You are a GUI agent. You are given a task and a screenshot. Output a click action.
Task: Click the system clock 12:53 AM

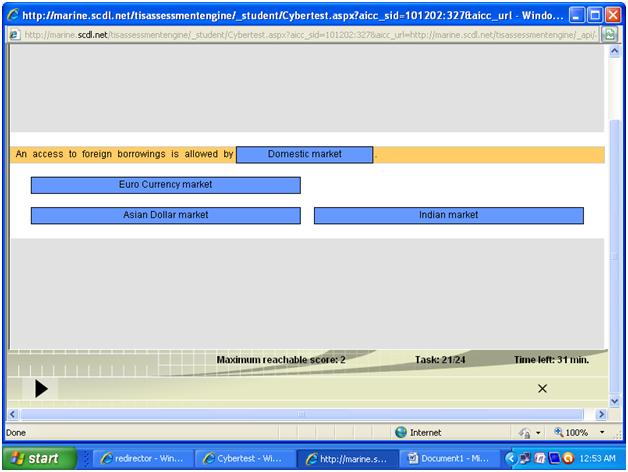[x=598, y=458]
